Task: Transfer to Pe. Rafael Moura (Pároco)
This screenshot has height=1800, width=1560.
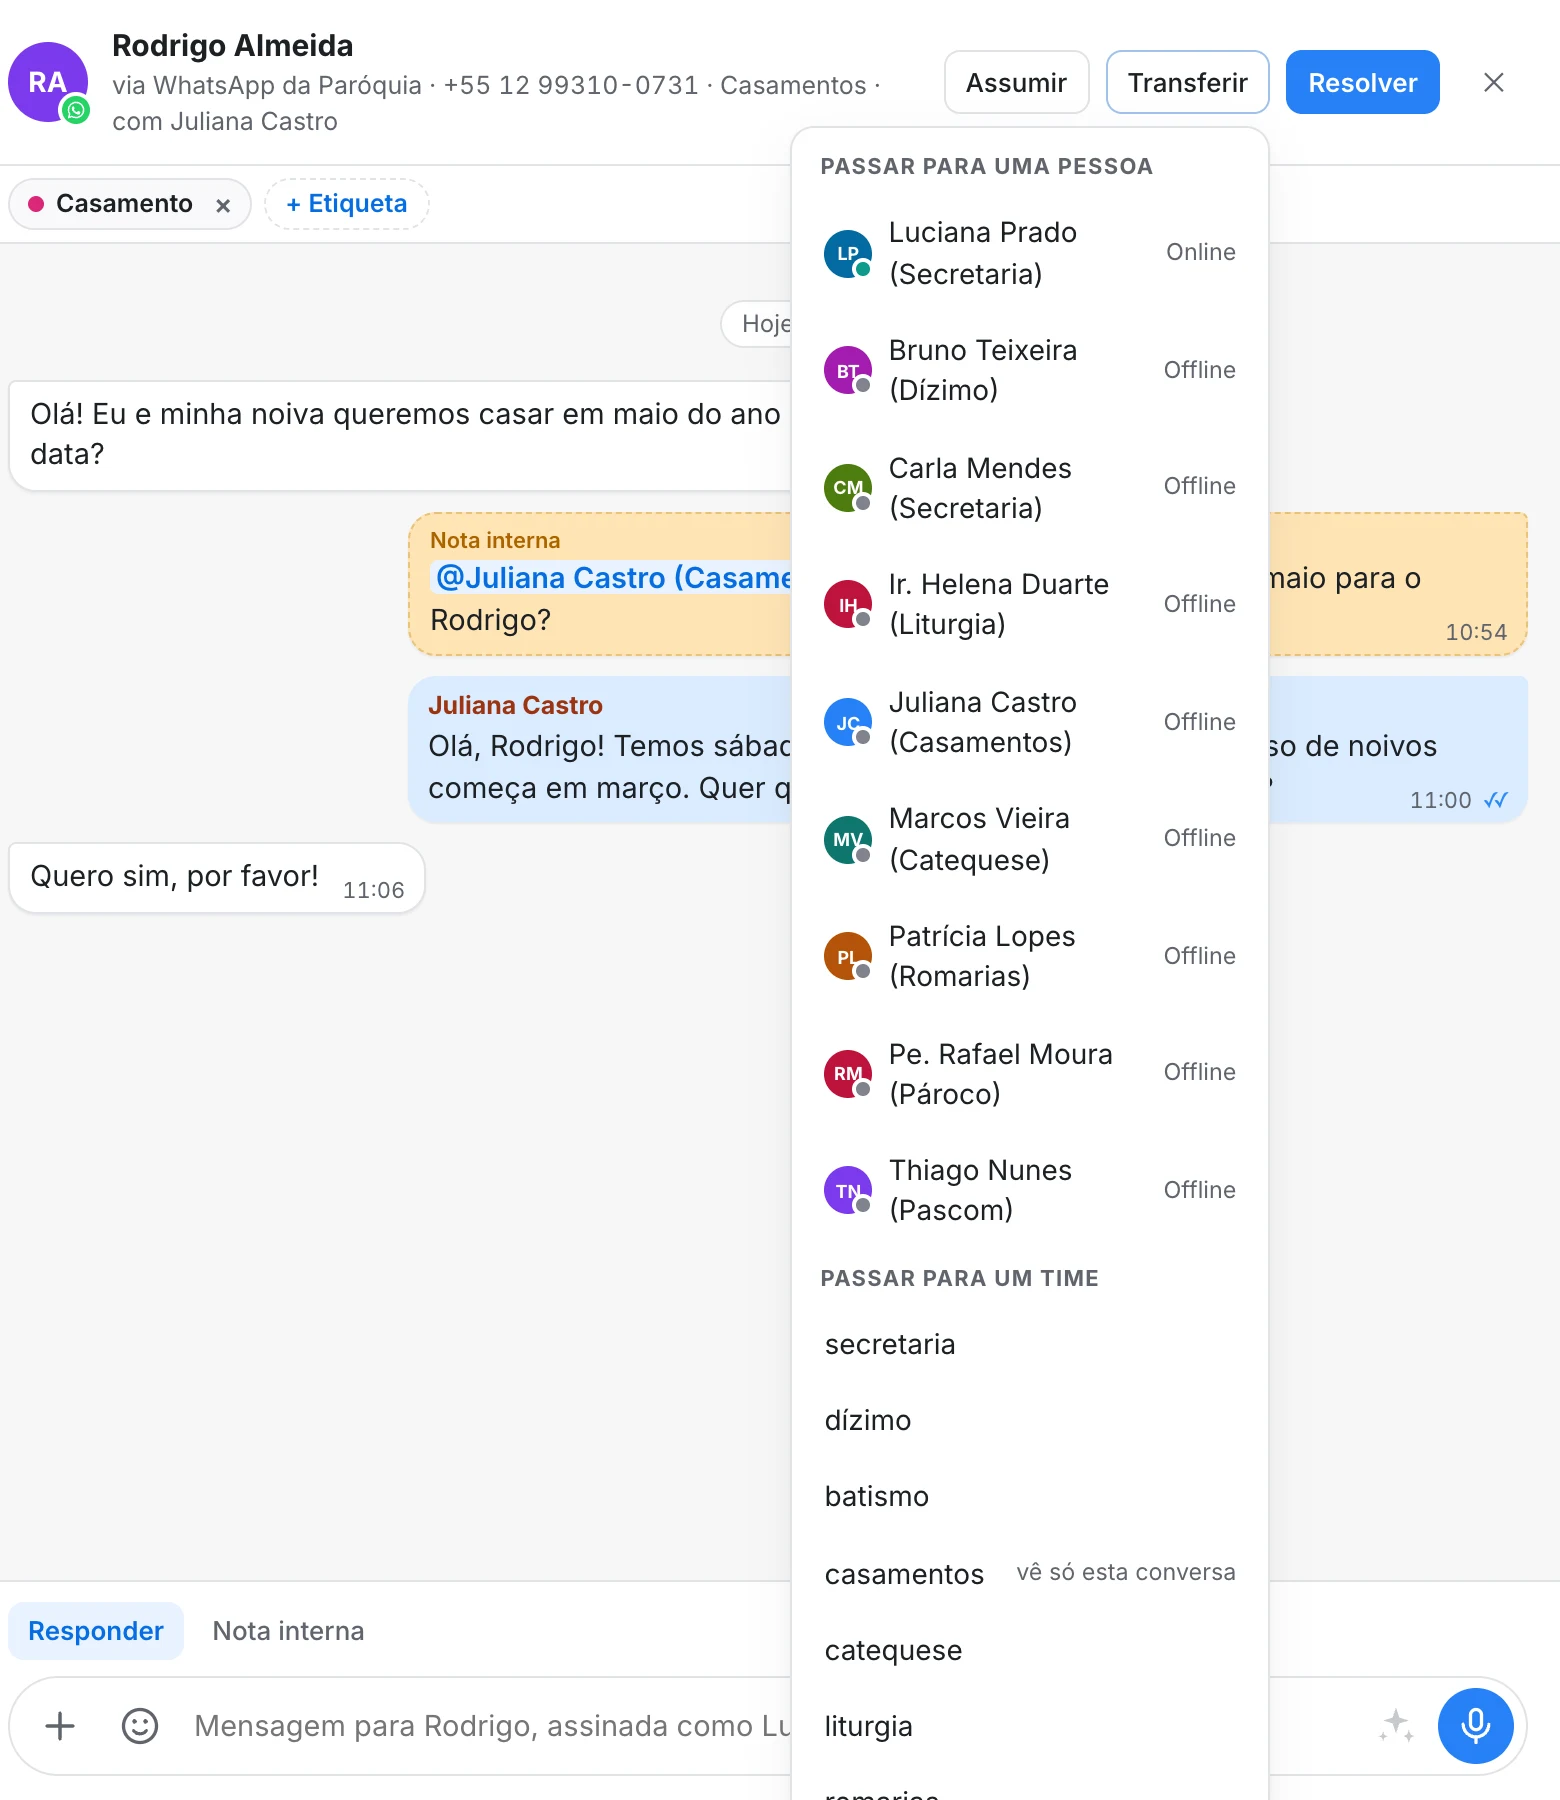Action: click(1030, 1073)
